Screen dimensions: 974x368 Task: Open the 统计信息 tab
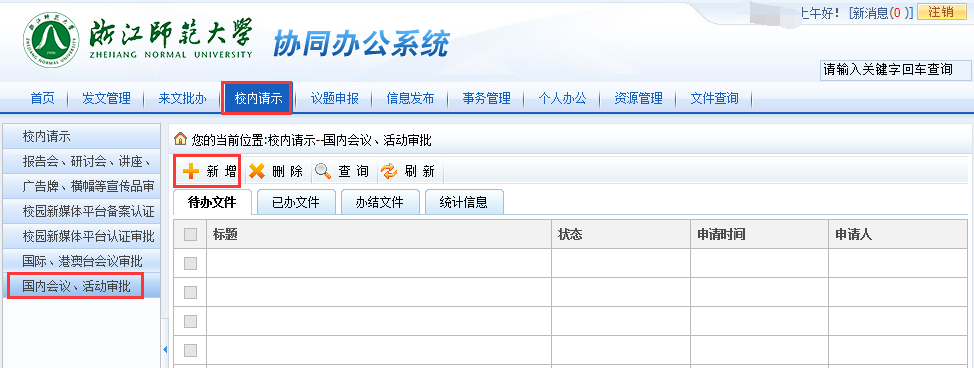[x=463, y=202]
